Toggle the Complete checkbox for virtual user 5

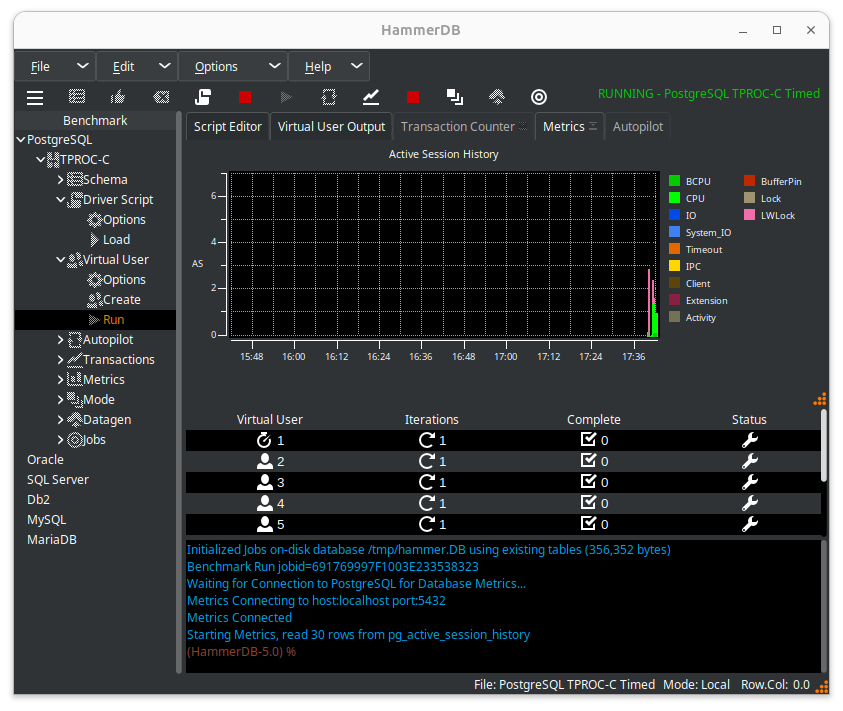[588, 524]
